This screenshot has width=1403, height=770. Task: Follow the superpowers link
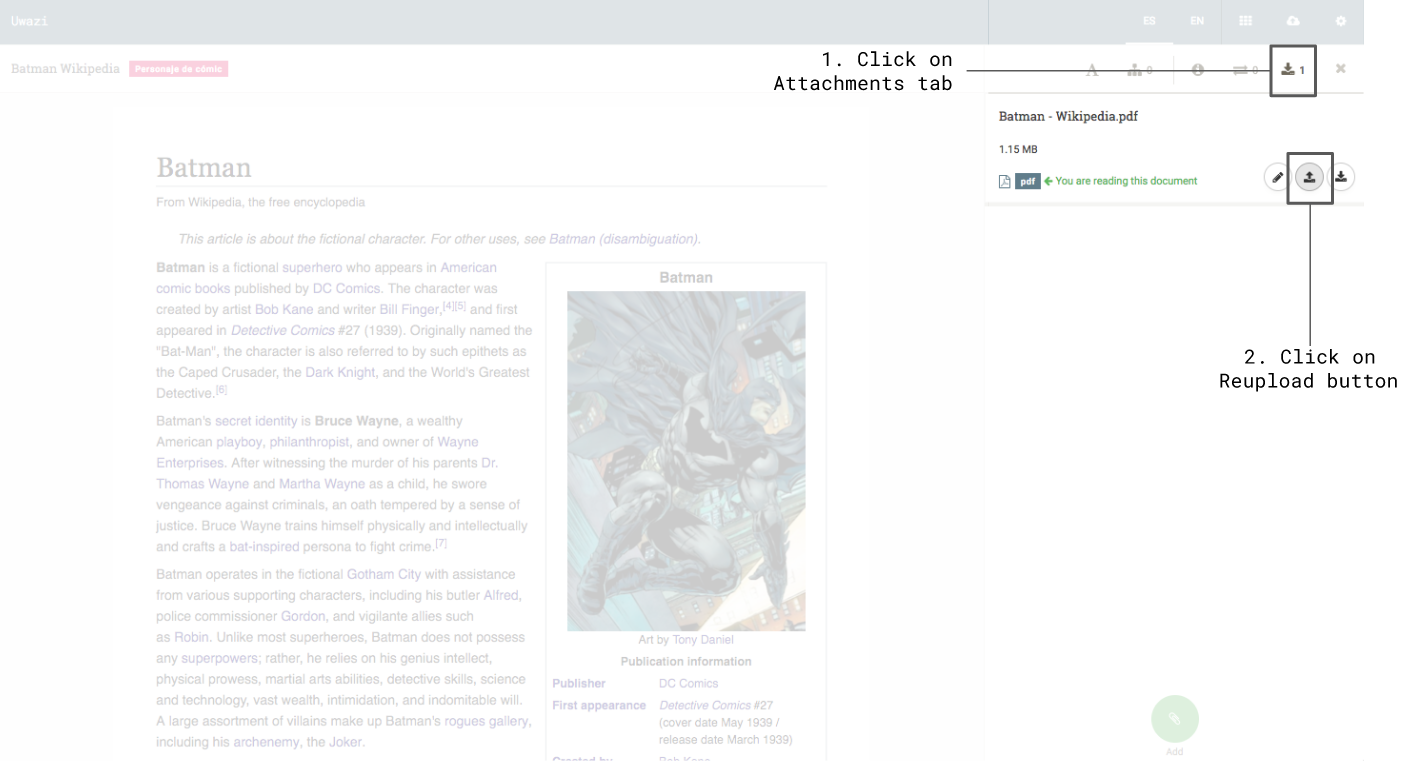pos(217,658)
